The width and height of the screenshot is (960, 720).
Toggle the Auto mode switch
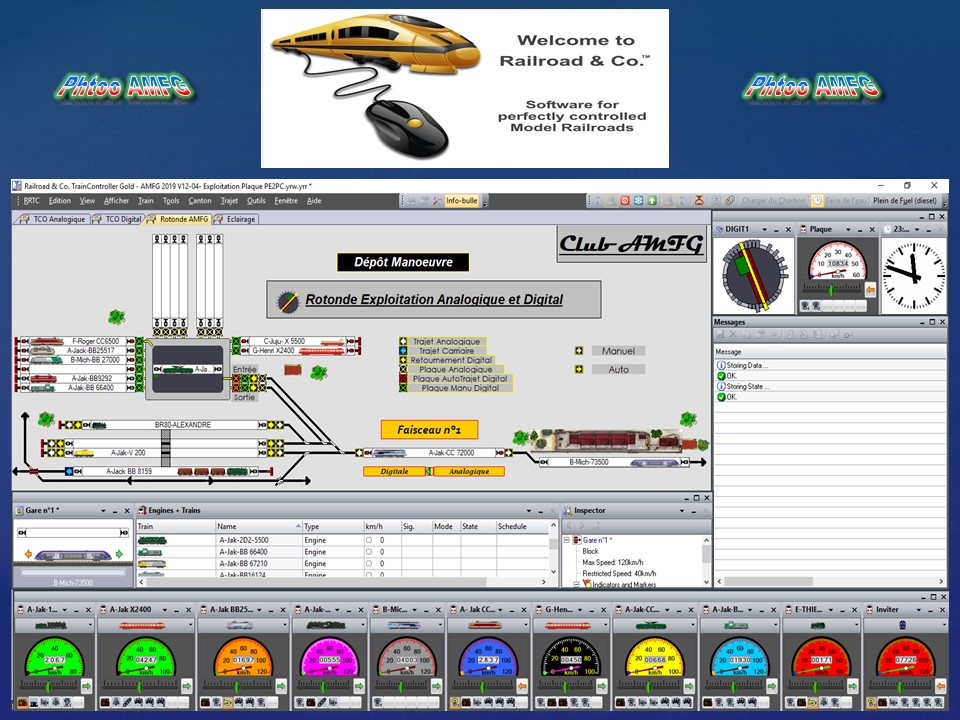[579, 369]
